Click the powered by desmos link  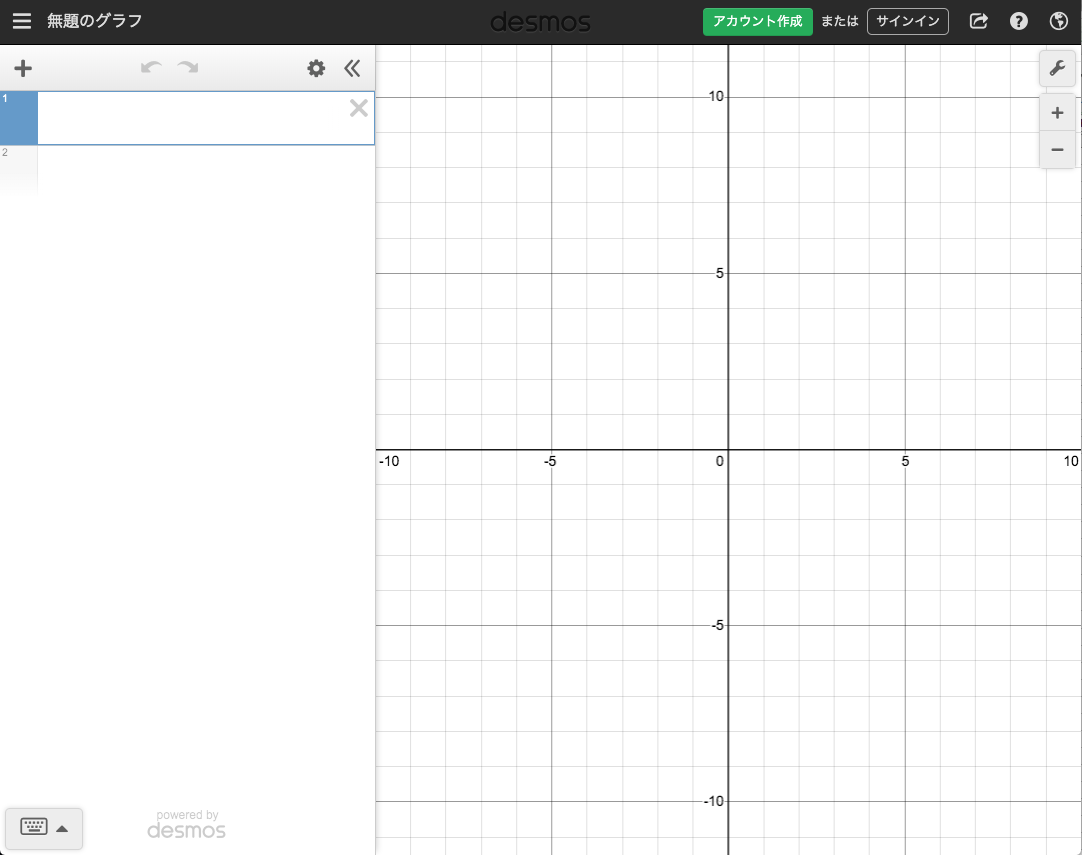186,825
